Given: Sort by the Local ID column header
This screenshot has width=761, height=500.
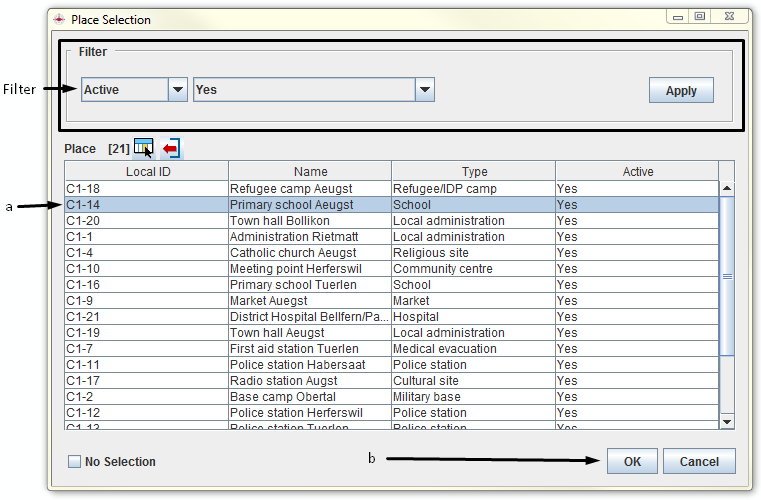Looking at the screenshot, I should (147, 172).
